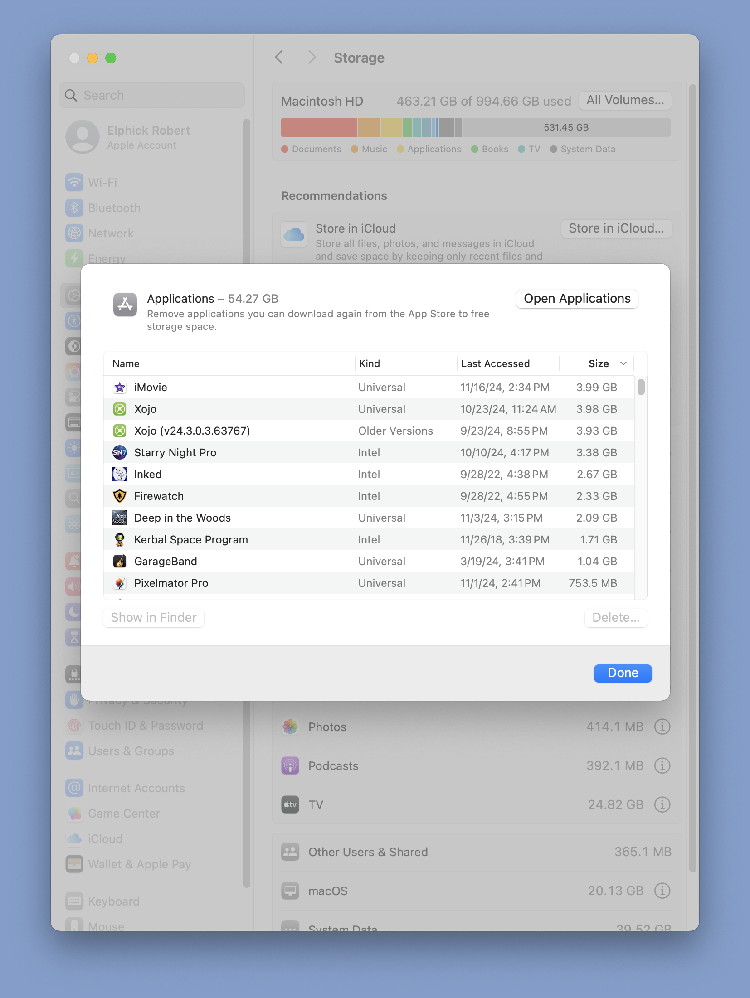This screenshot has height=998, width=750.
Task: Click the 24.82 GB TV size value
Action: click(x=616, y=805)
